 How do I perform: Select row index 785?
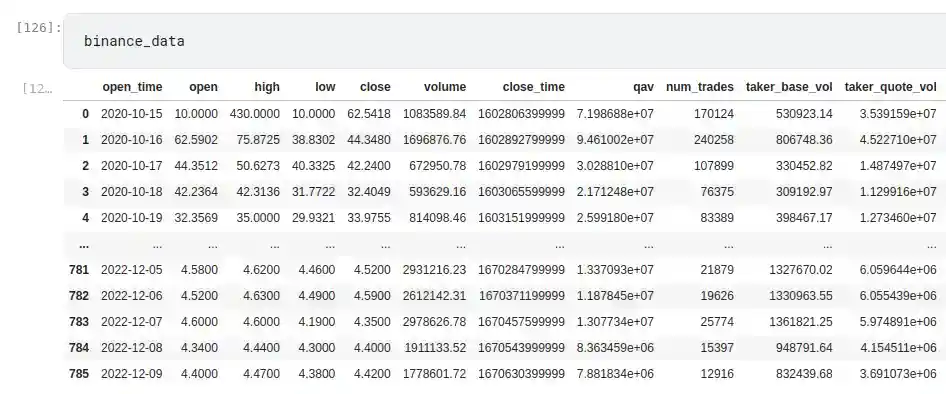click(x=80, y=373)
